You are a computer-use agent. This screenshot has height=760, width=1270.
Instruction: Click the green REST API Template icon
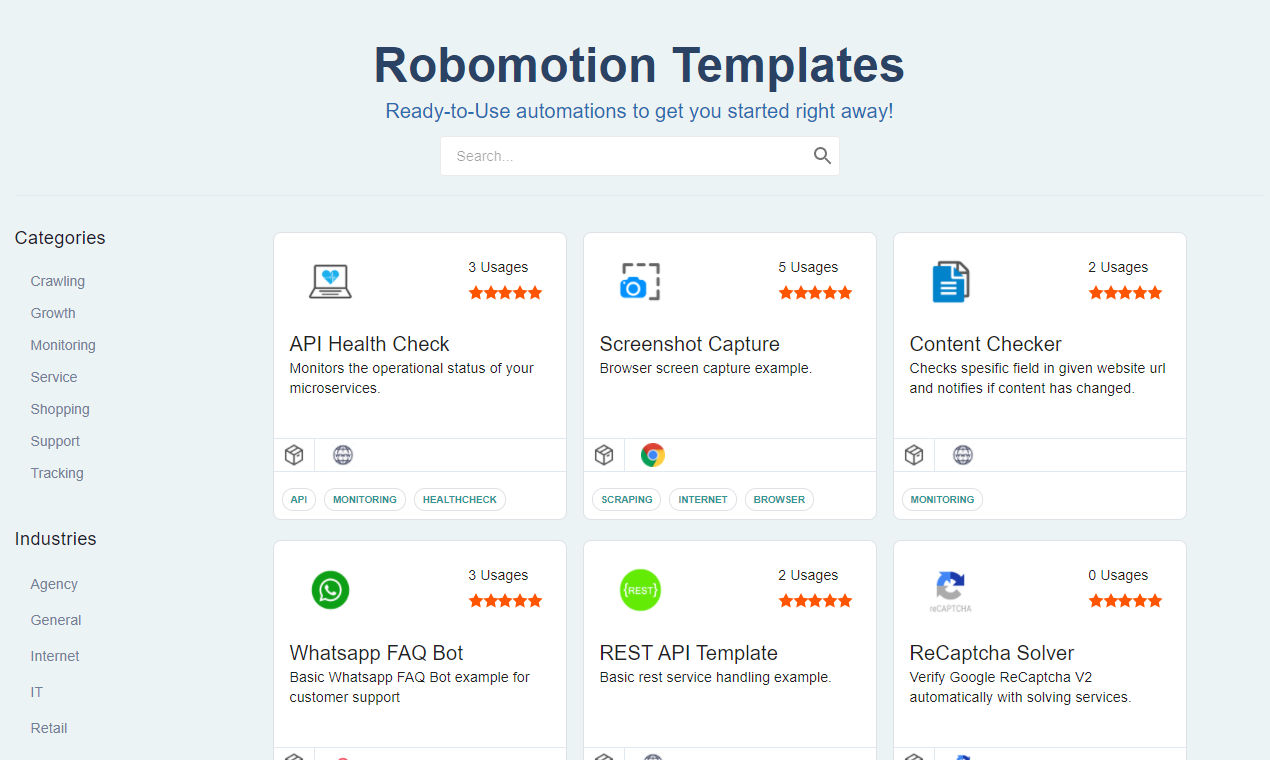pos(640,590)
